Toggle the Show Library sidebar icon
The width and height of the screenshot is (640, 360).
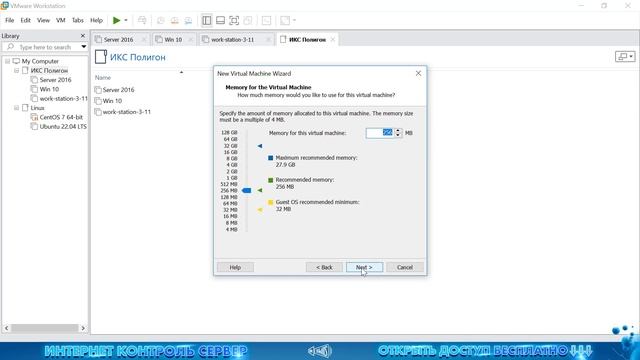pyautogui.click(x=207, y=20)
